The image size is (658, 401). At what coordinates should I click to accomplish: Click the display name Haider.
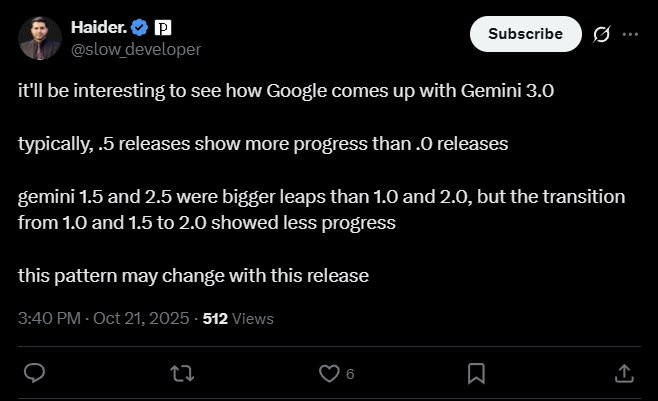coord(98,26)
